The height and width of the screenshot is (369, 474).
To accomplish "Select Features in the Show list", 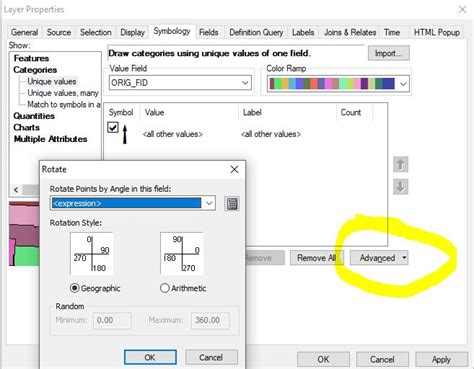I will tap(31, 58).
